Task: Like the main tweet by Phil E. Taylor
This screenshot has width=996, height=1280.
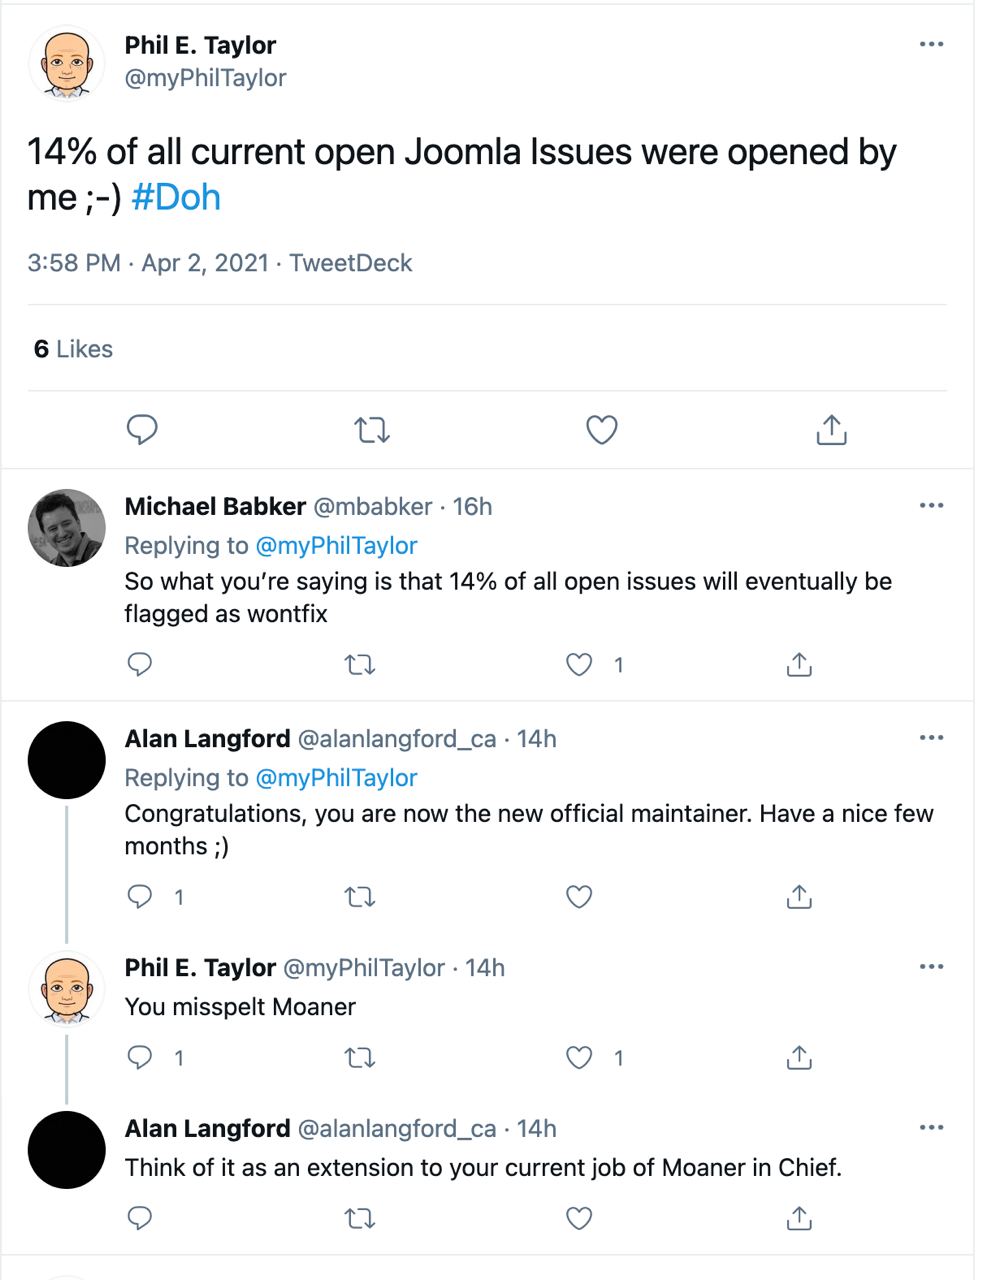Action: coord(601,430)
